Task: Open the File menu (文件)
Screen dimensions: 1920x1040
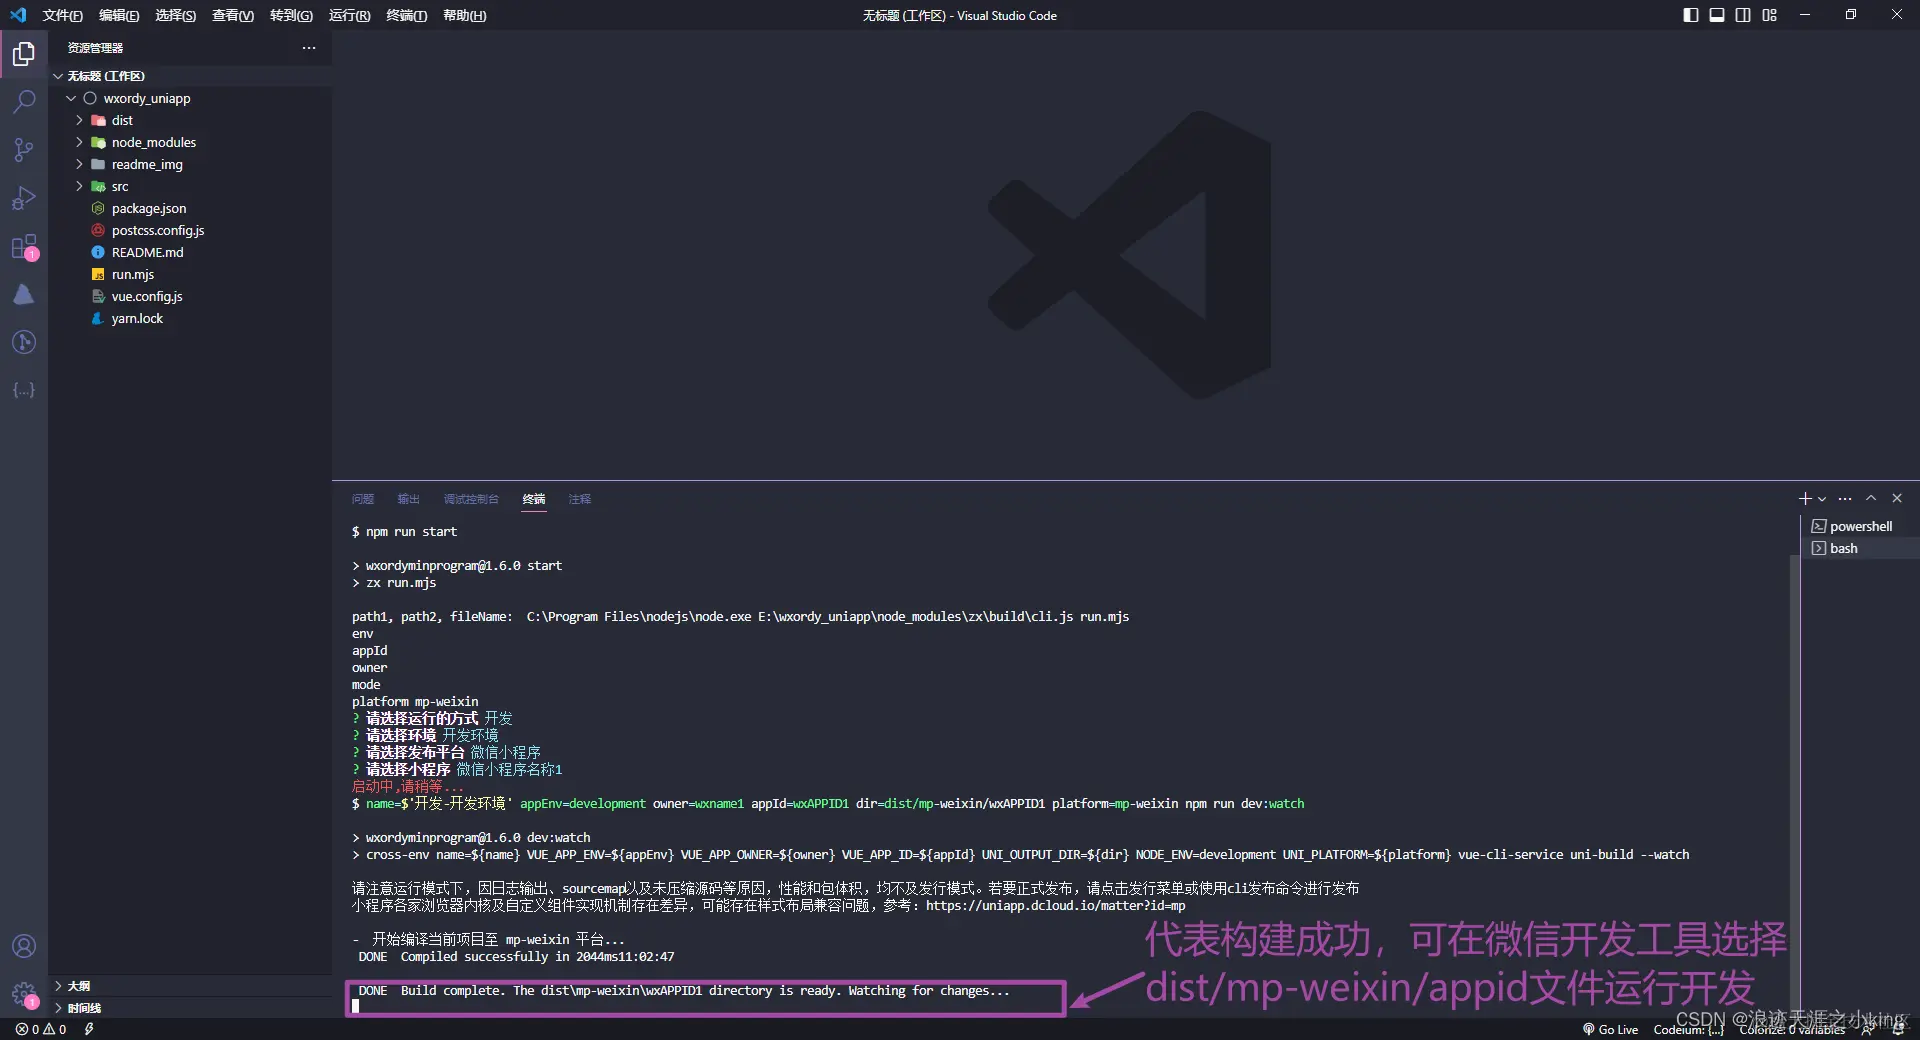Action: 62,15
